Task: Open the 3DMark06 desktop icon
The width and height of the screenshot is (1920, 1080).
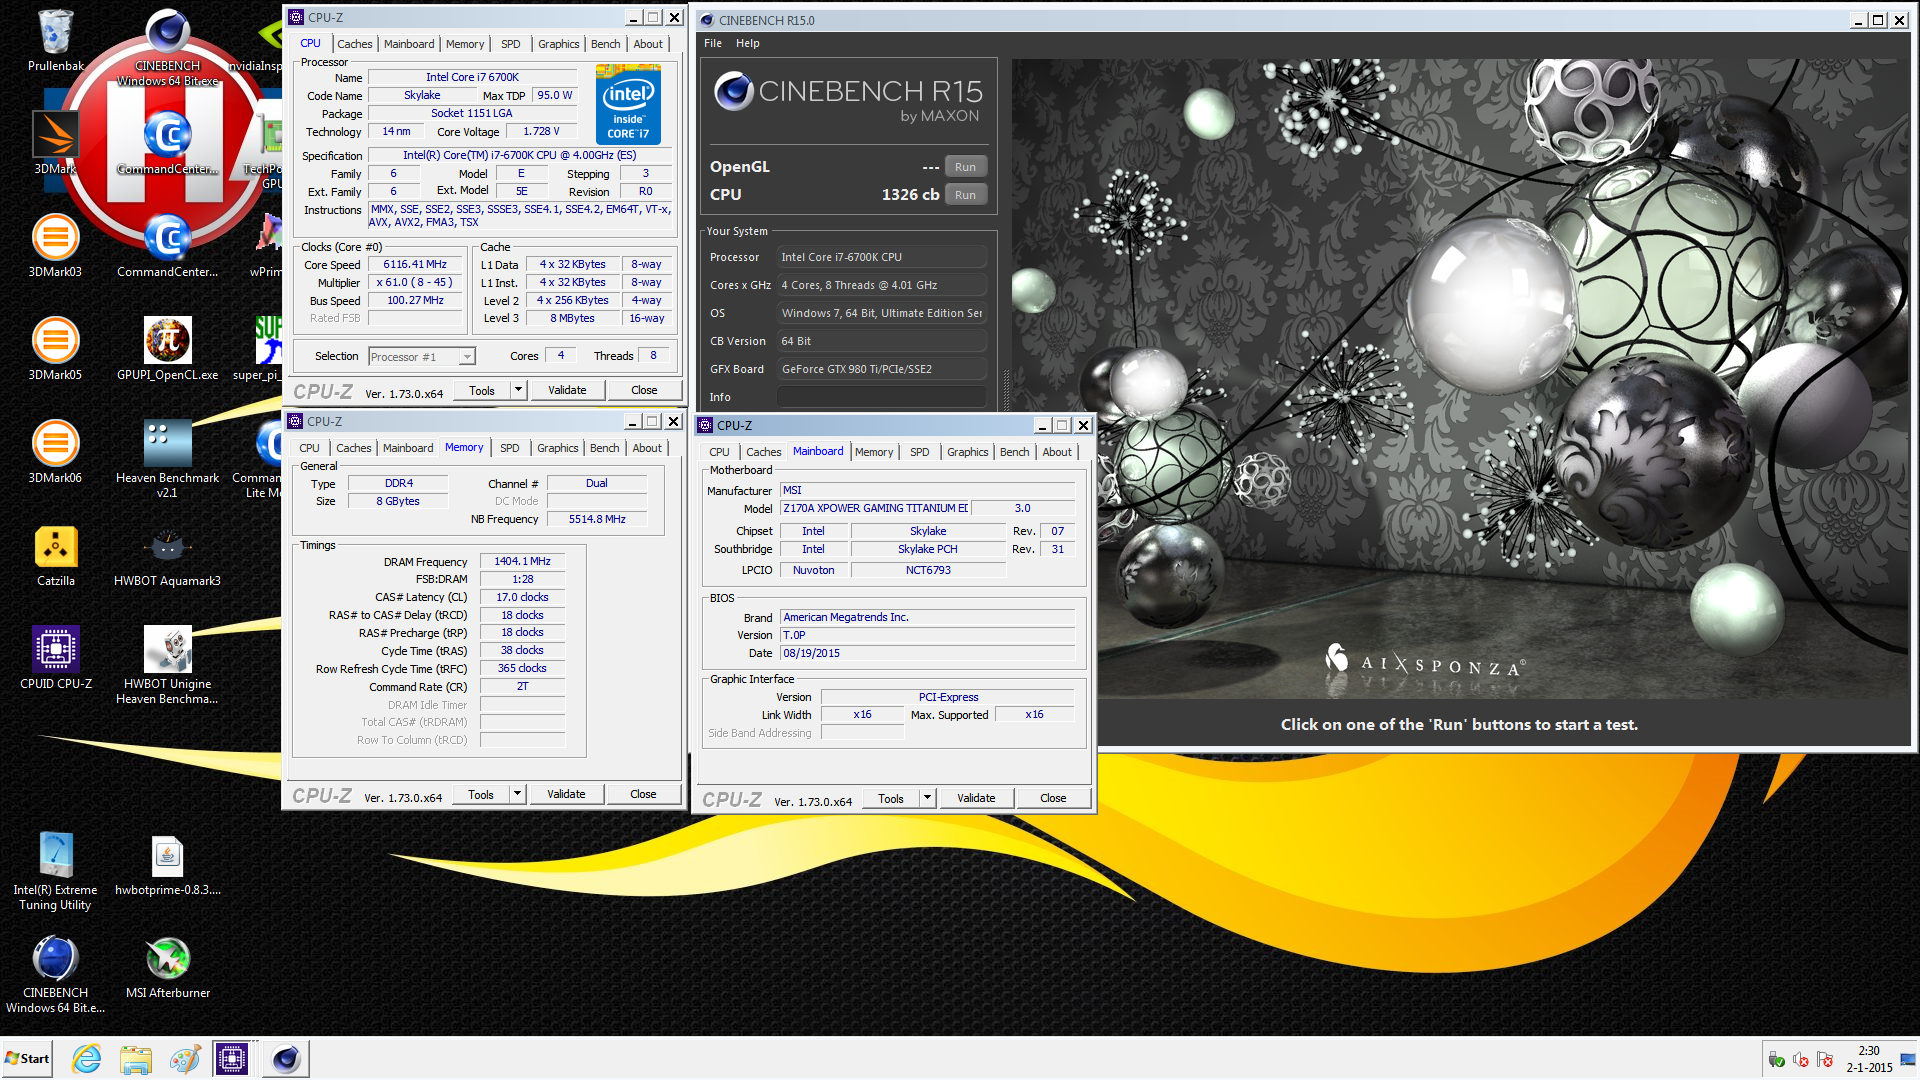Action: coord(55,452)
